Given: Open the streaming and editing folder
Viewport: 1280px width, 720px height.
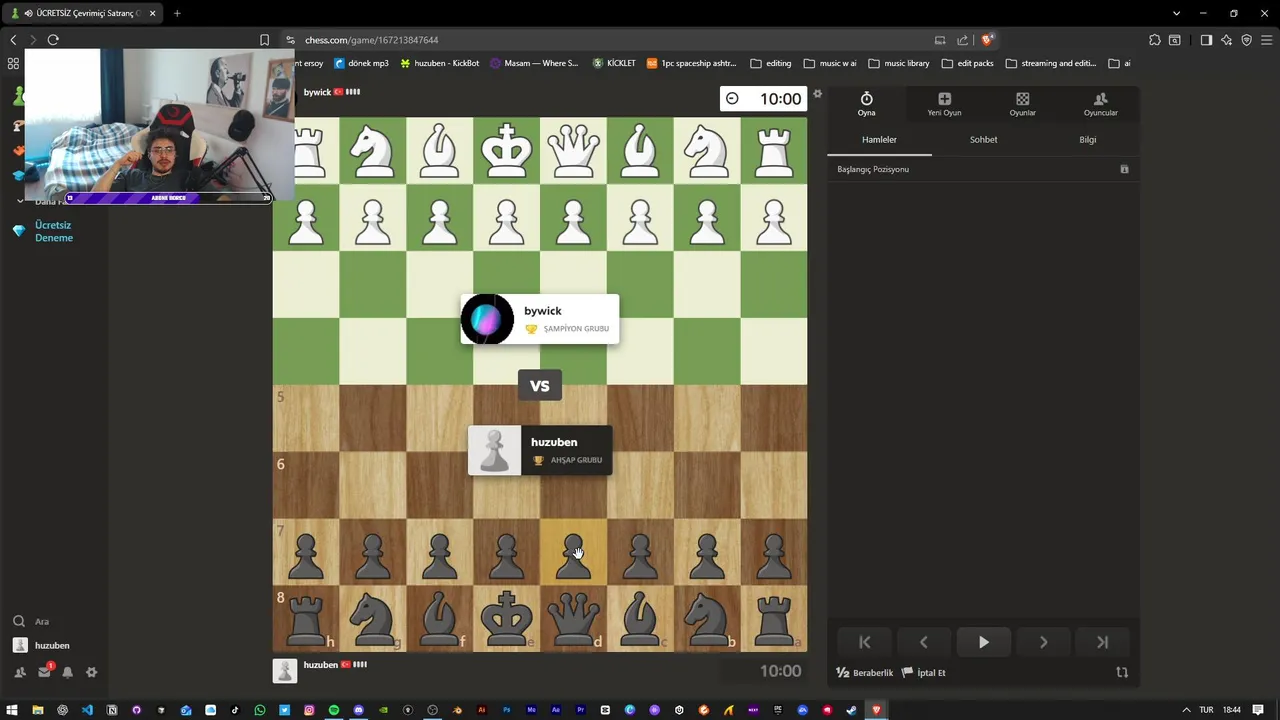Looking at the screenshot, I should pos(1051,63).
